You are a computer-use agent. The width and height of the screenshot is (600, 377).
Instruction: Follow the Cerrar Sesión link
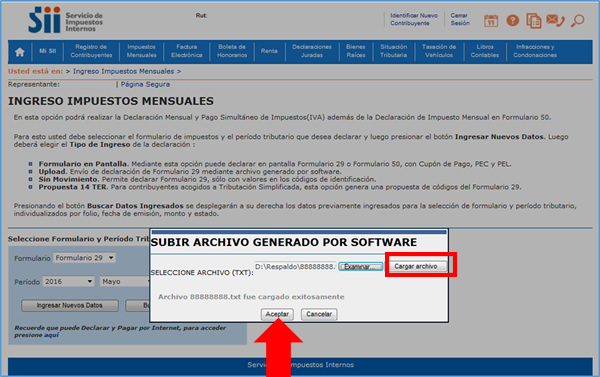coord(460,19)
